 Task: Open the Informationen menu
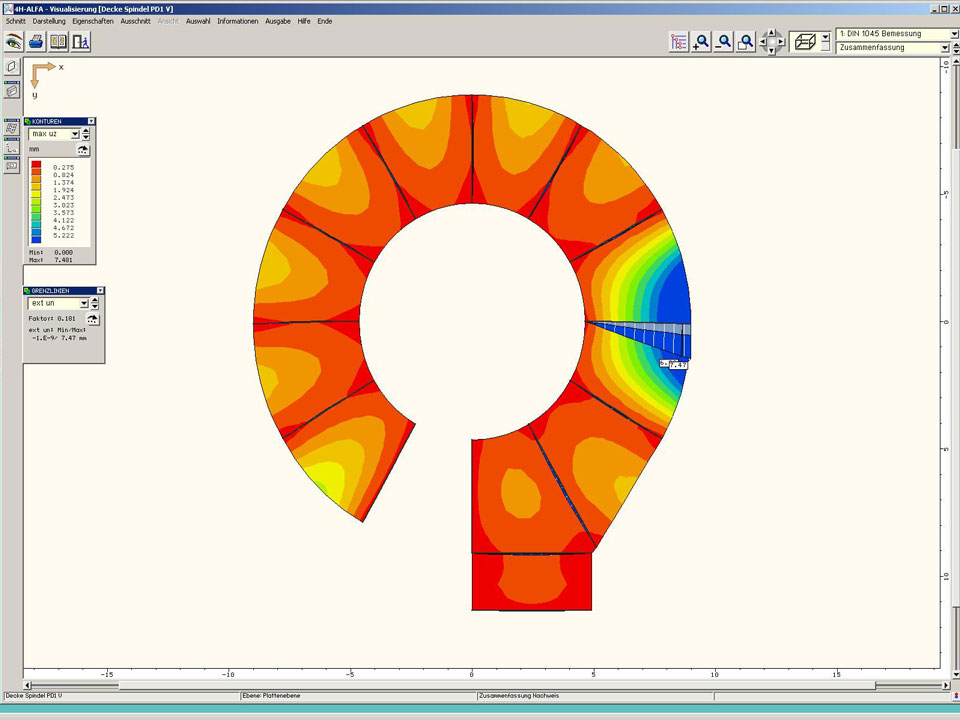(x=237, y=21)
